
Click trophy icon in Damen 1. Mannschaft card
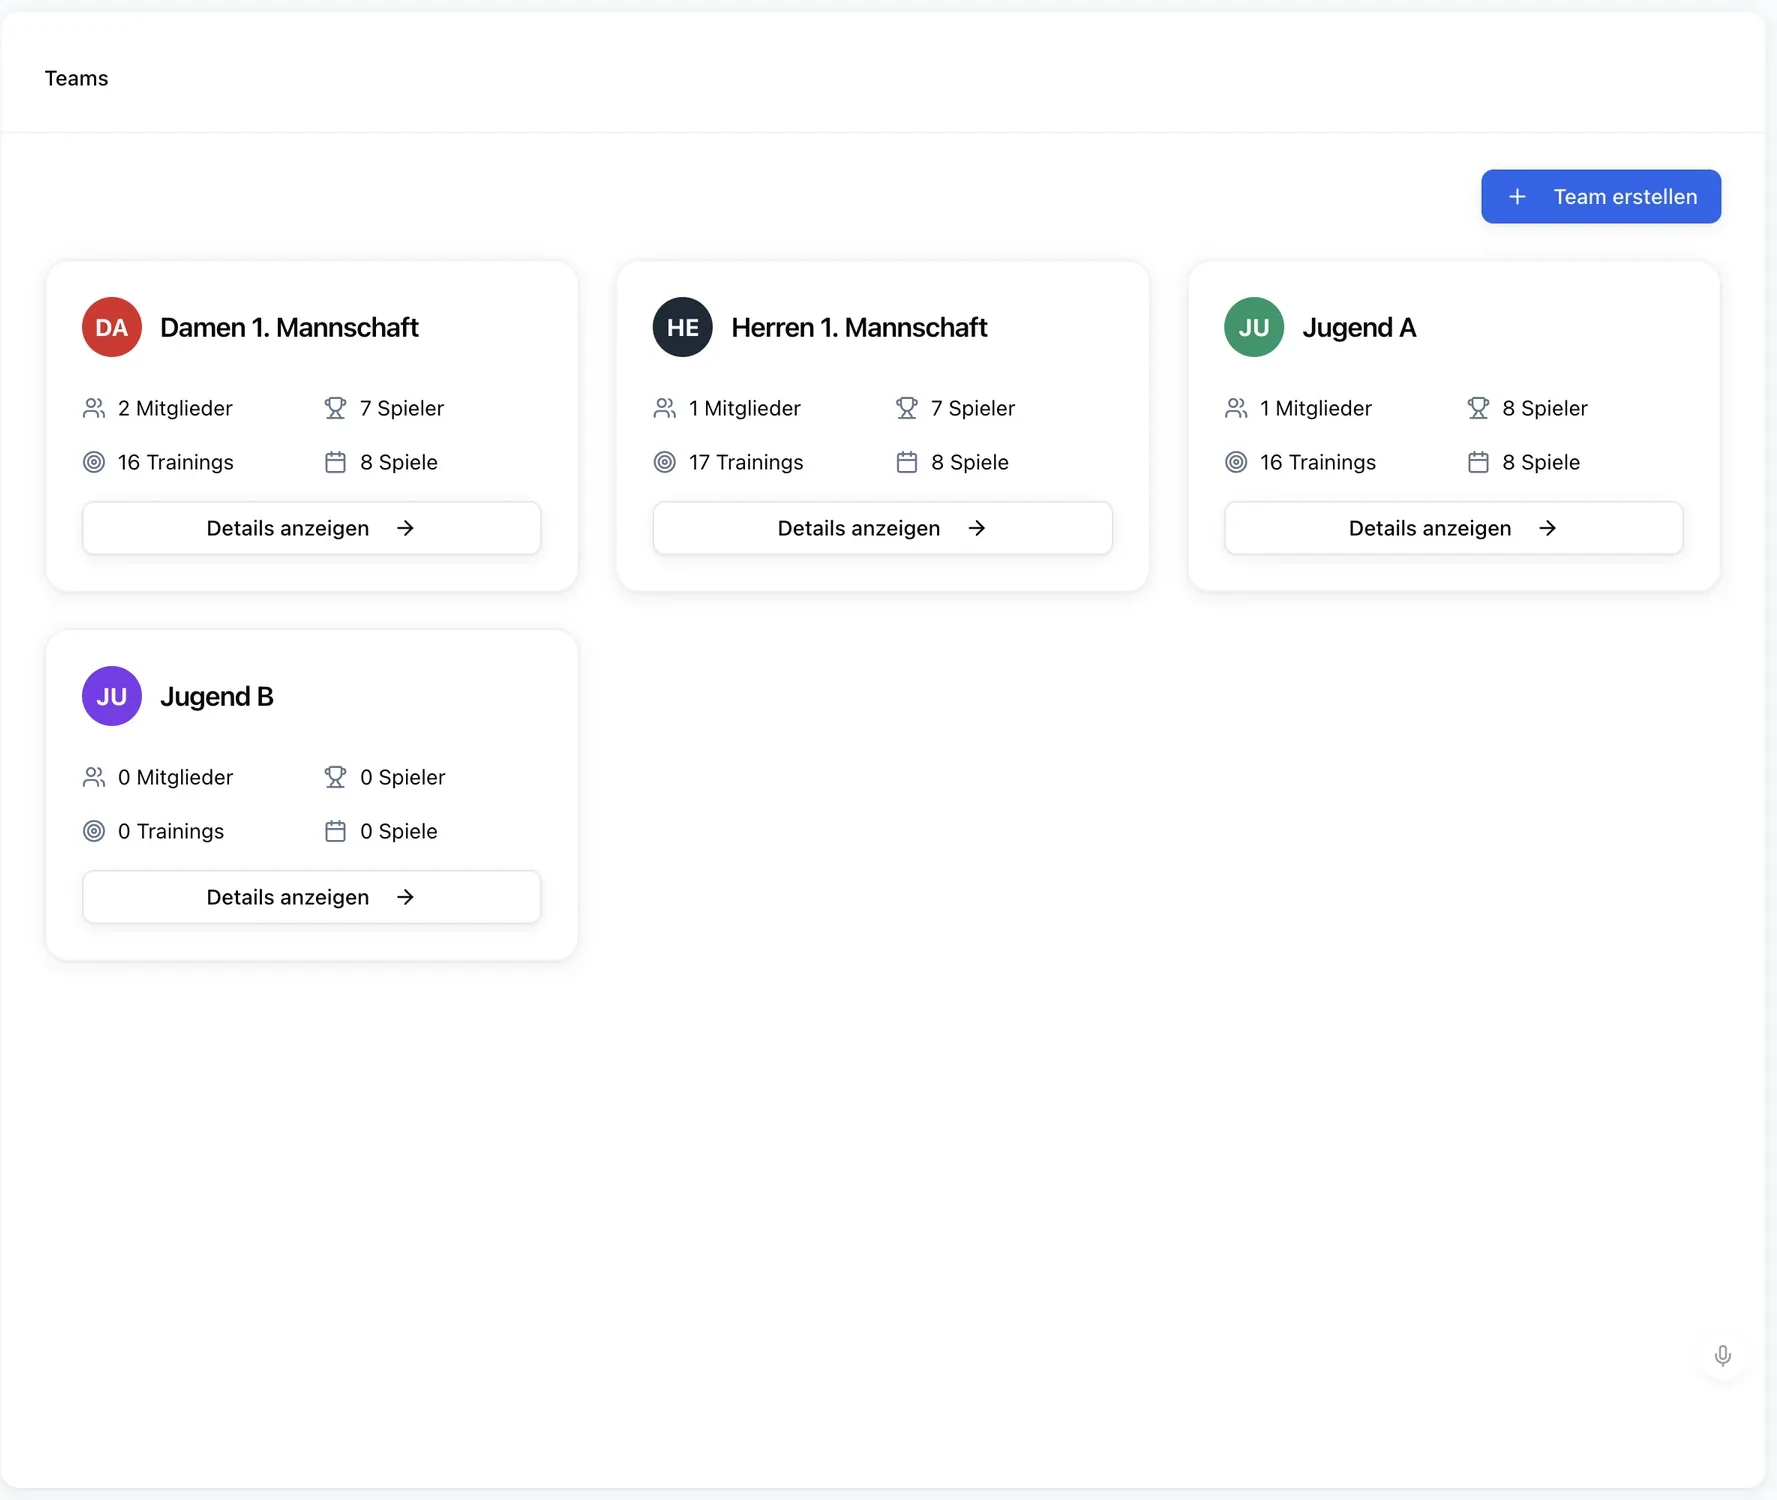pyautogui.click(x=335, y=408)
